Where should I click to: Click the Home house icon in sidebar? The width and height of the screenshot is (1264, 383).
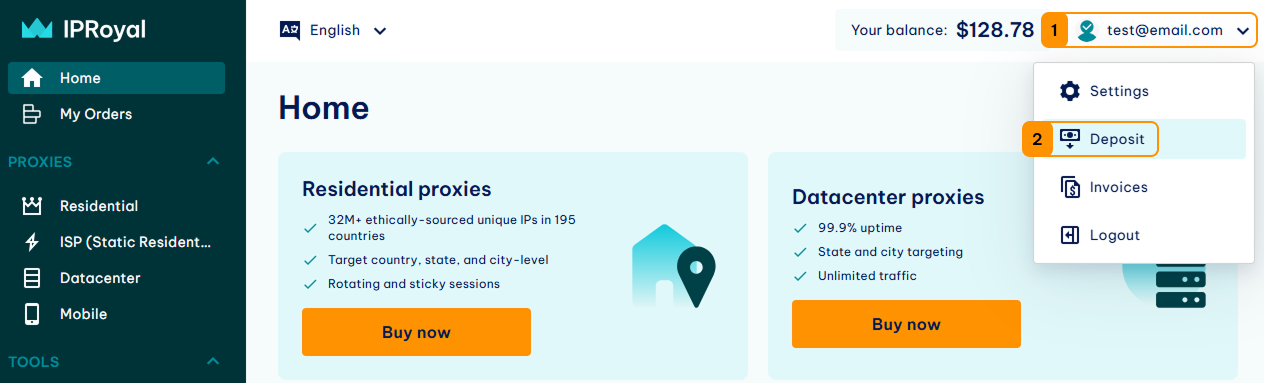coord(32,78)
